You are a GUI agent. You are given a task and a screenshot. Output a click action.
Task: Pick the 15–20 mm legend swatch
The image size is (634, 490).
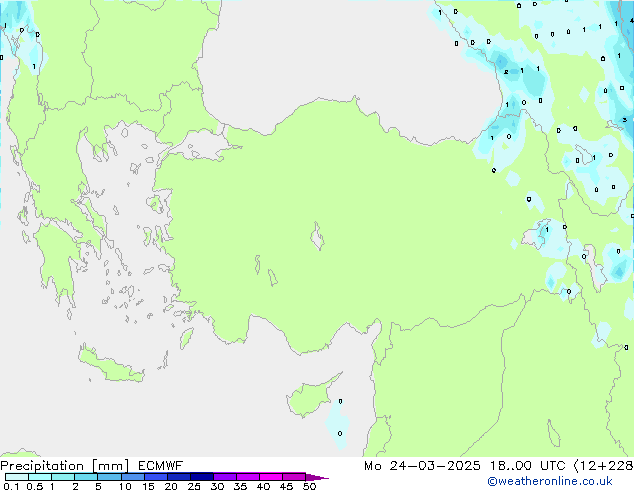point(155,477)
